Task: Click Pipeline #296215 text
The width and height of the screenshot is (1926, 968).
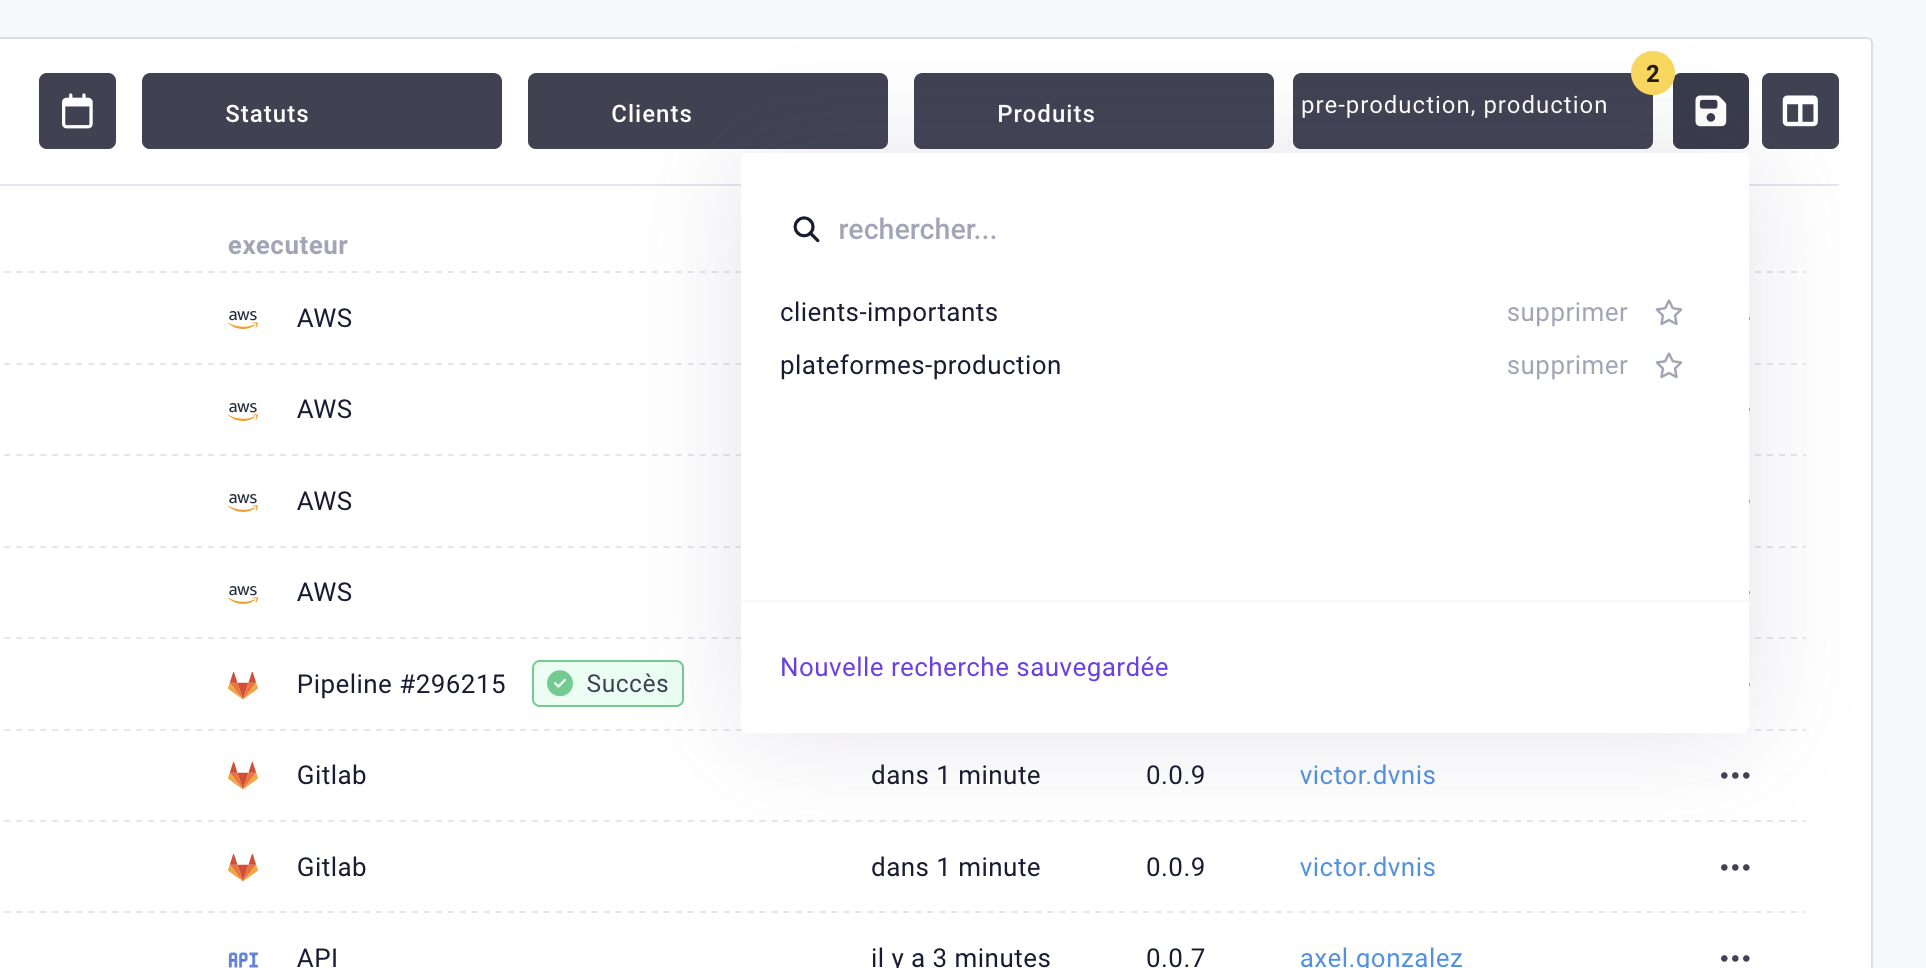Action: (401, 684)
